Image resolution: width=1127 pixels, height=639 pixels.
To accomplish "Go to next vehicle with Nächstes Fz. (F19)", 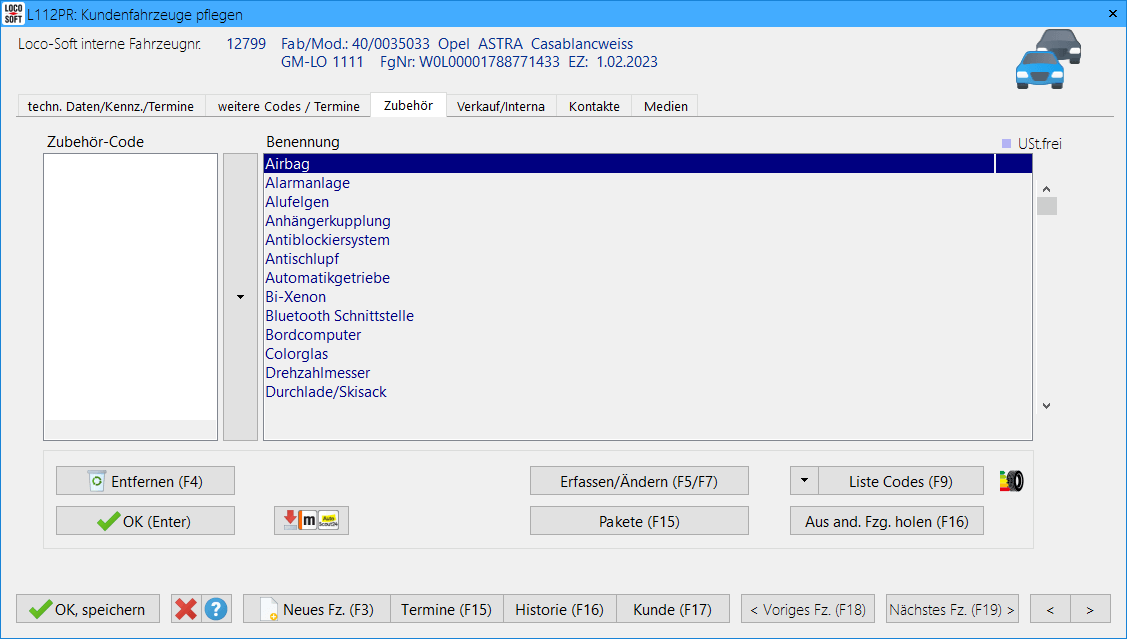I will (952, 609).
